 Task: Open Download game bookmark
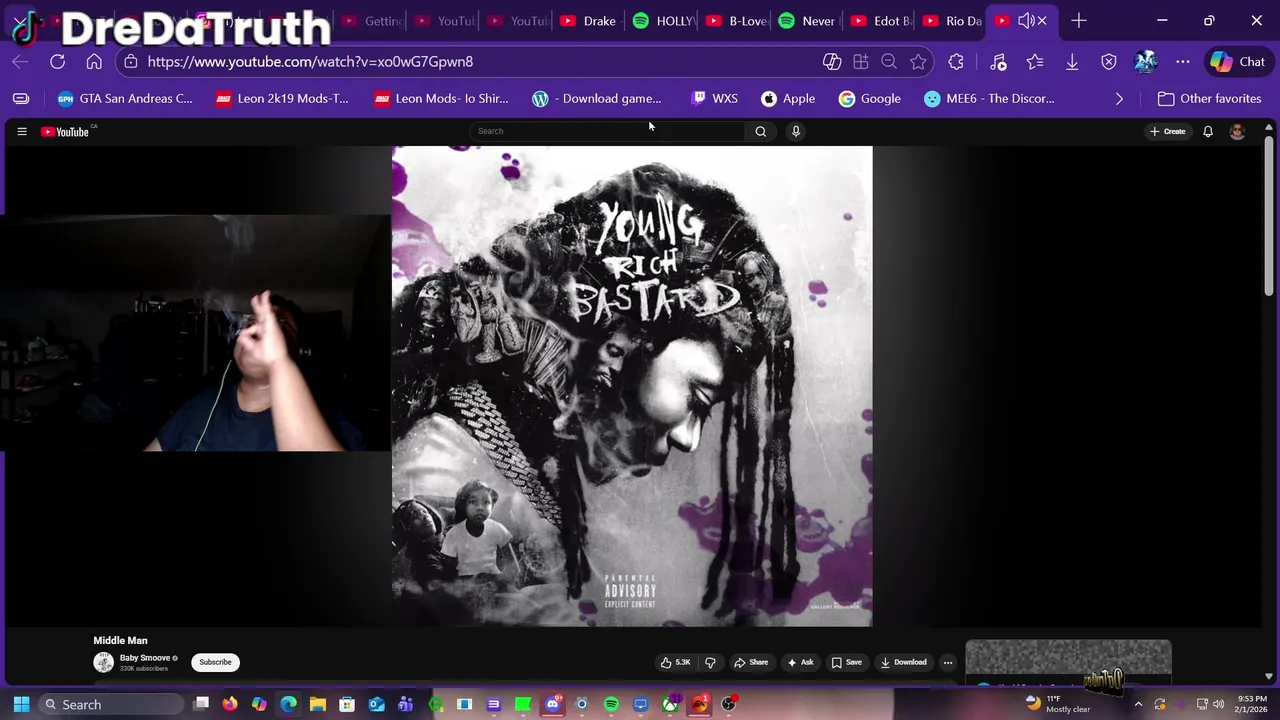coord(597,99)
